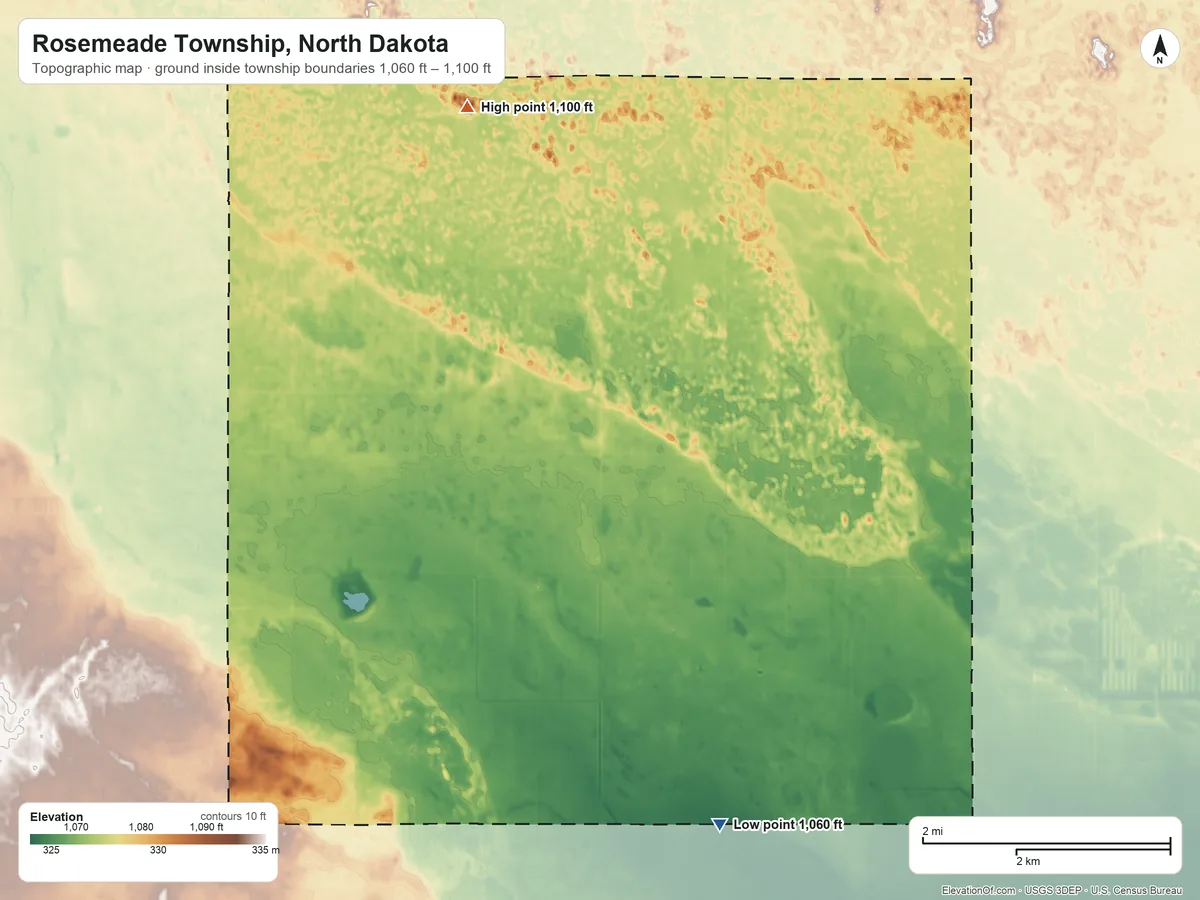This screenshot has height=900, width=1200.
Task: Click the "1,070" legend value
Action: pyautogui.click(x=77, y=828)
